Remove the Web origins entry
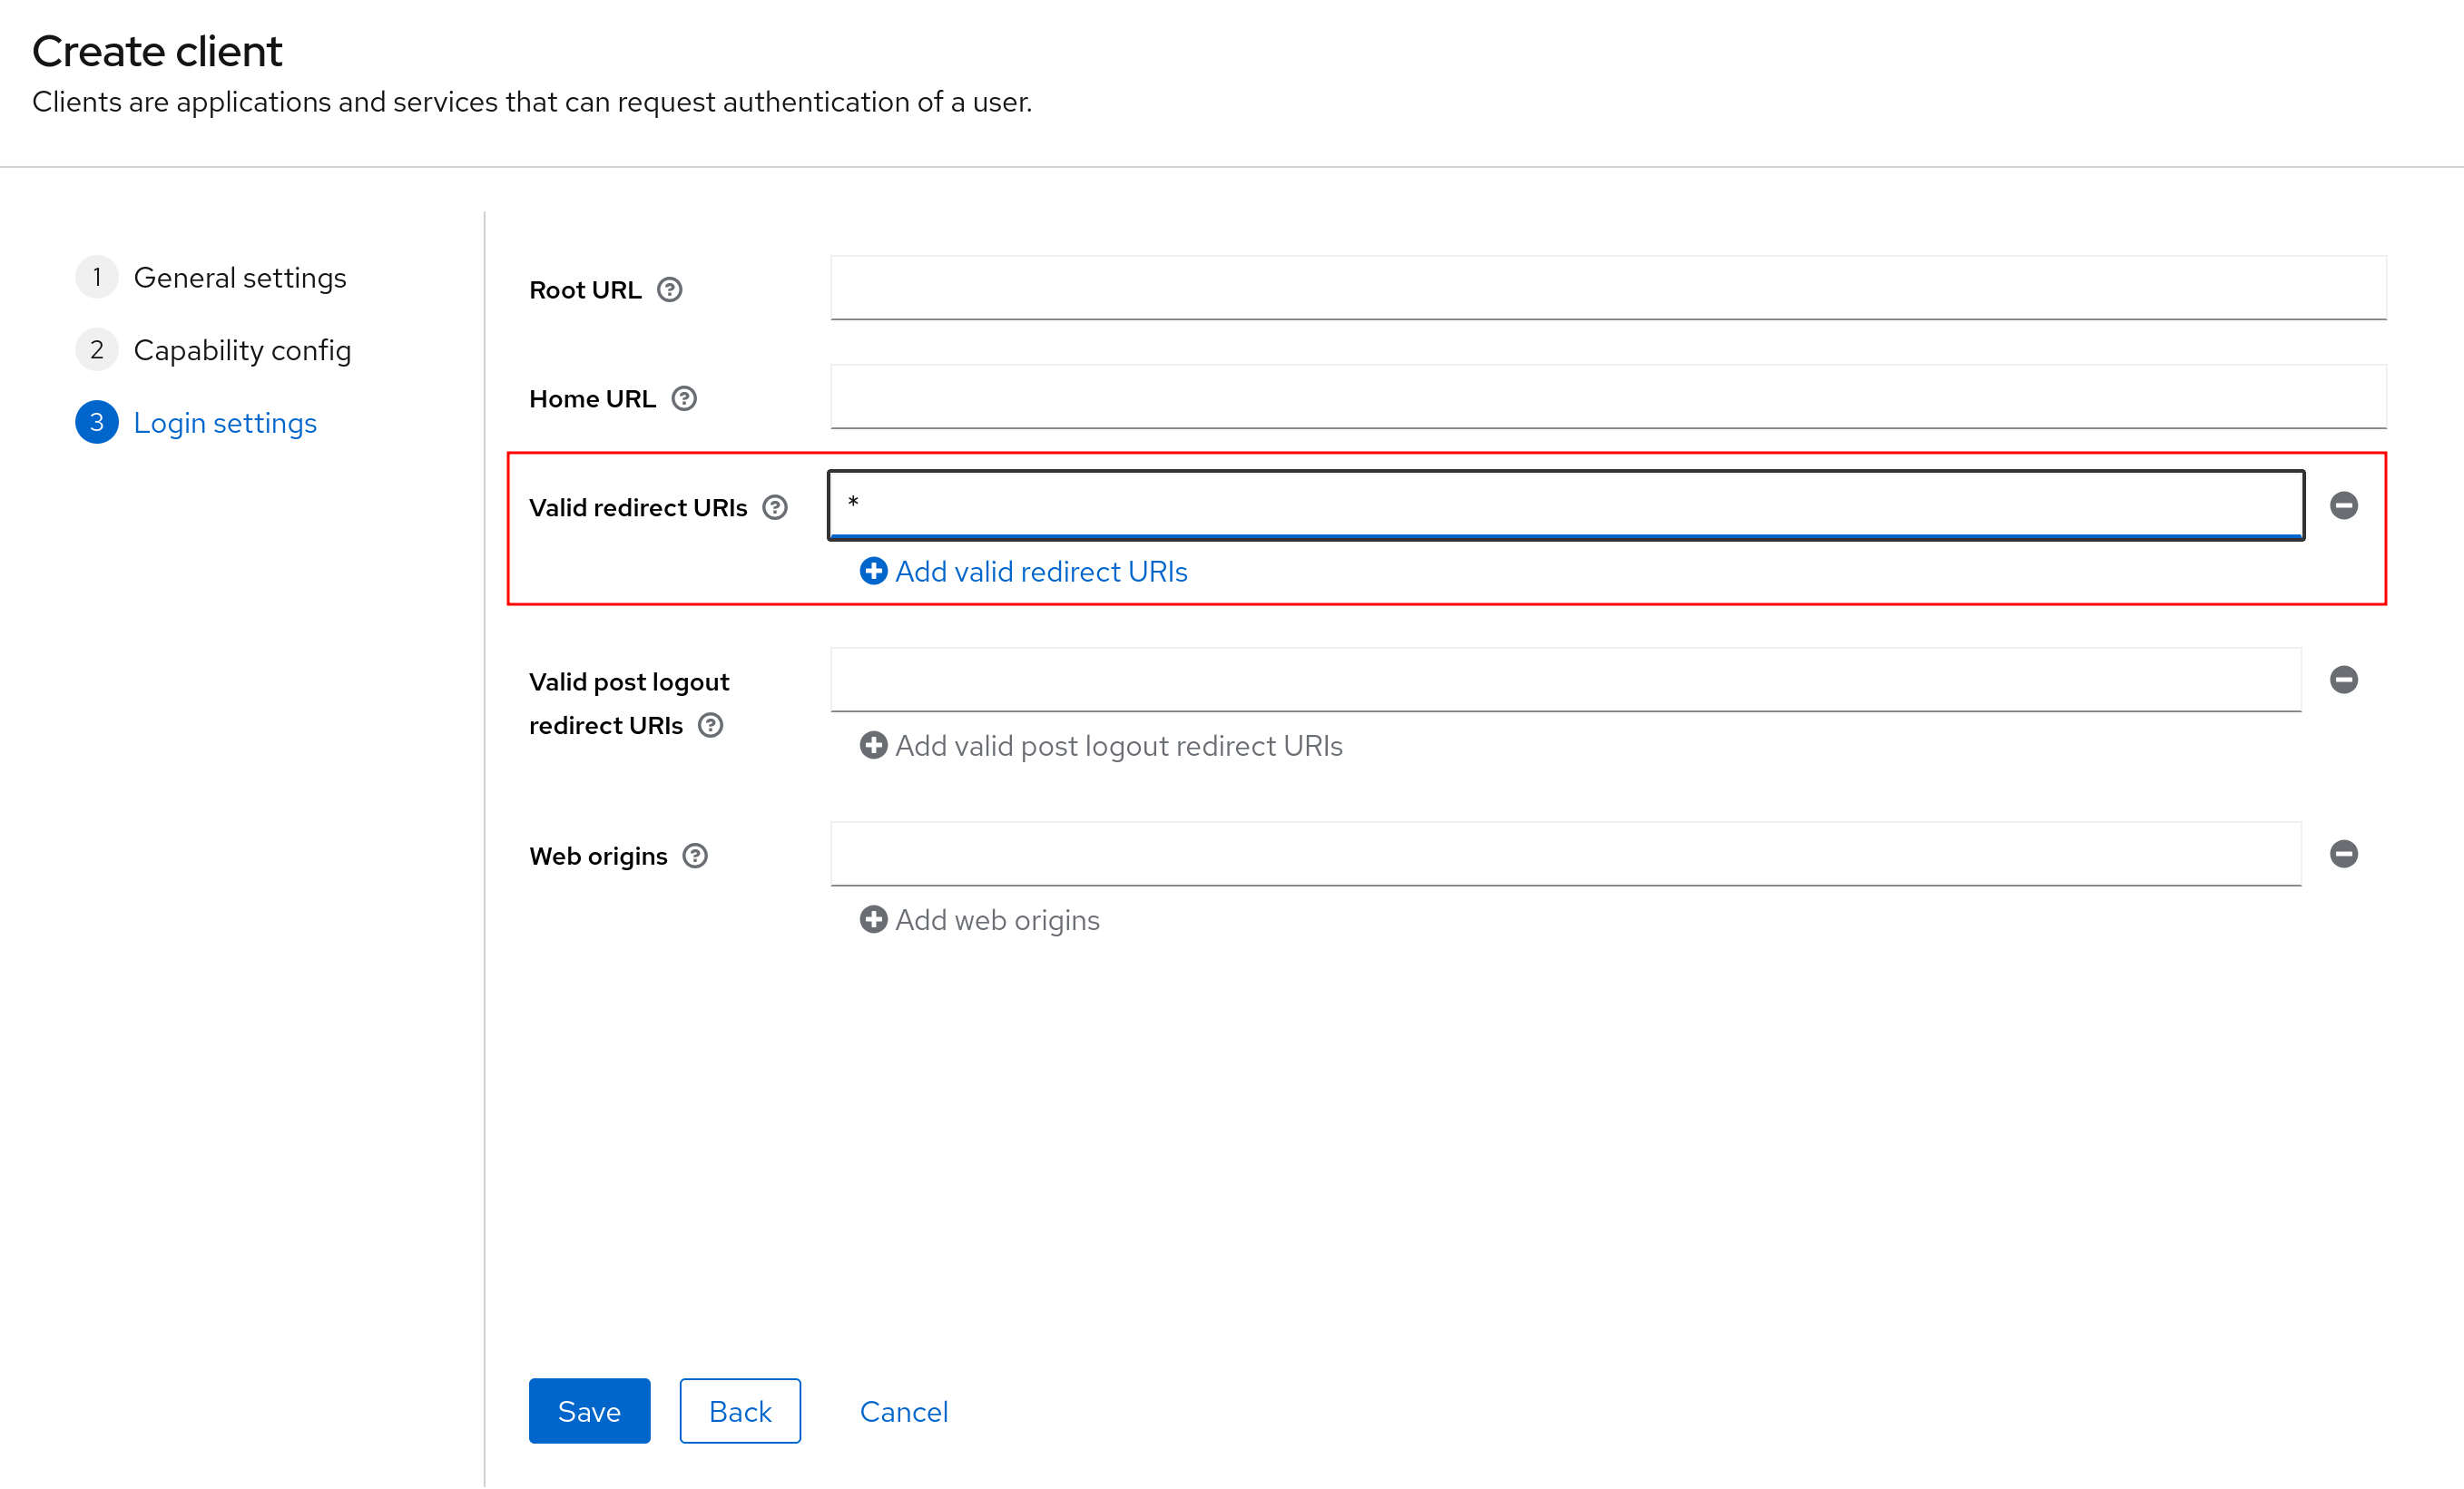This screenshot has width=2464, height=1489. pos(2345,854)
